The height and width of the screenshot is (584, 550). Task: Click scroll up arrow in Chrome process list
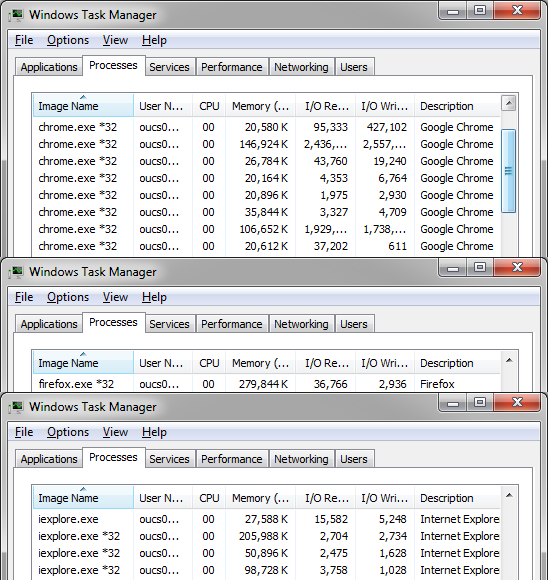coord(509,103)
